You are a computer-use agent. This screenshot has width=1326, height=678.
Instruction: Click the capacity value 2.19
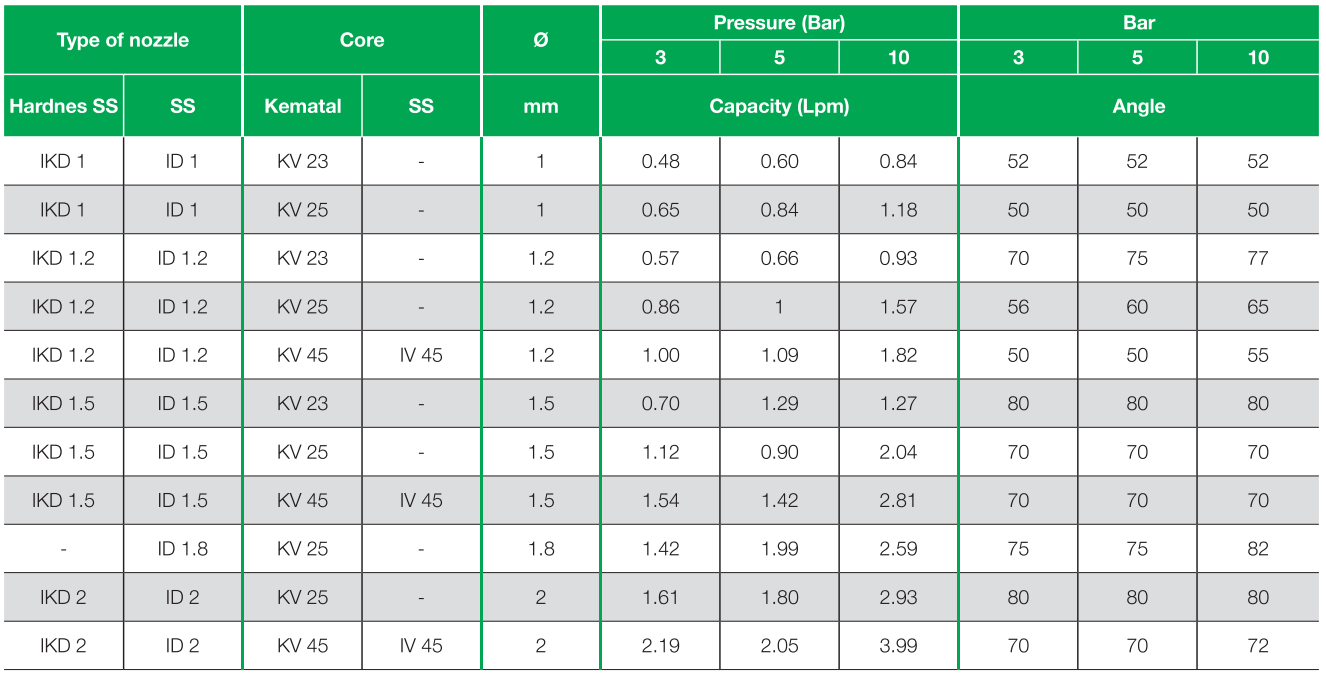tap(660, 646)
